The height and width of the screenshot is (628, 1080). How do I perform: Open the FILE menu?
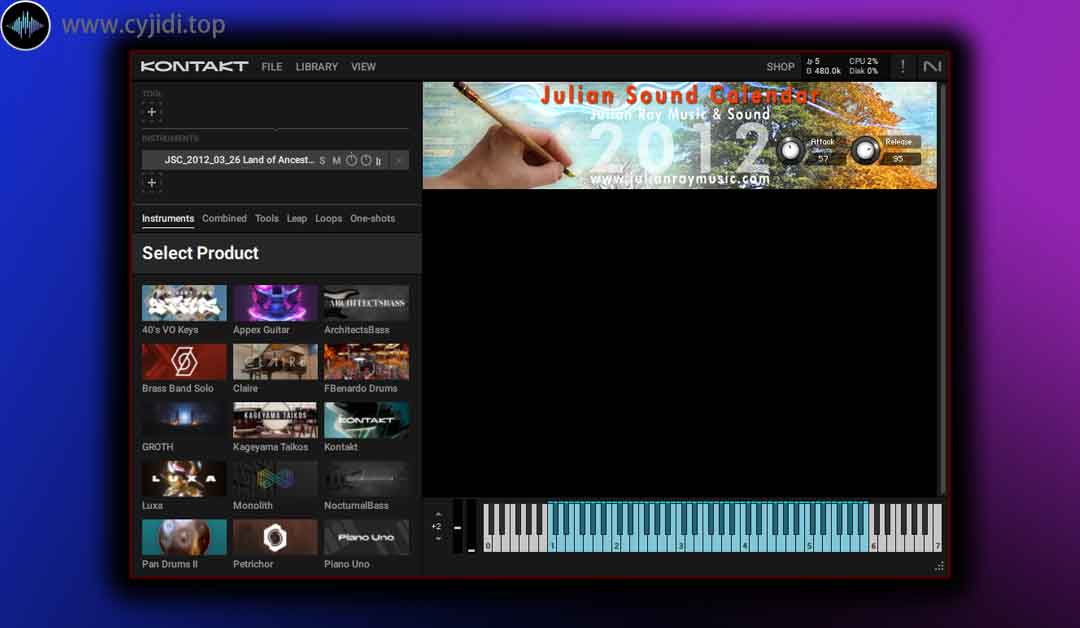tap(272, 67)
